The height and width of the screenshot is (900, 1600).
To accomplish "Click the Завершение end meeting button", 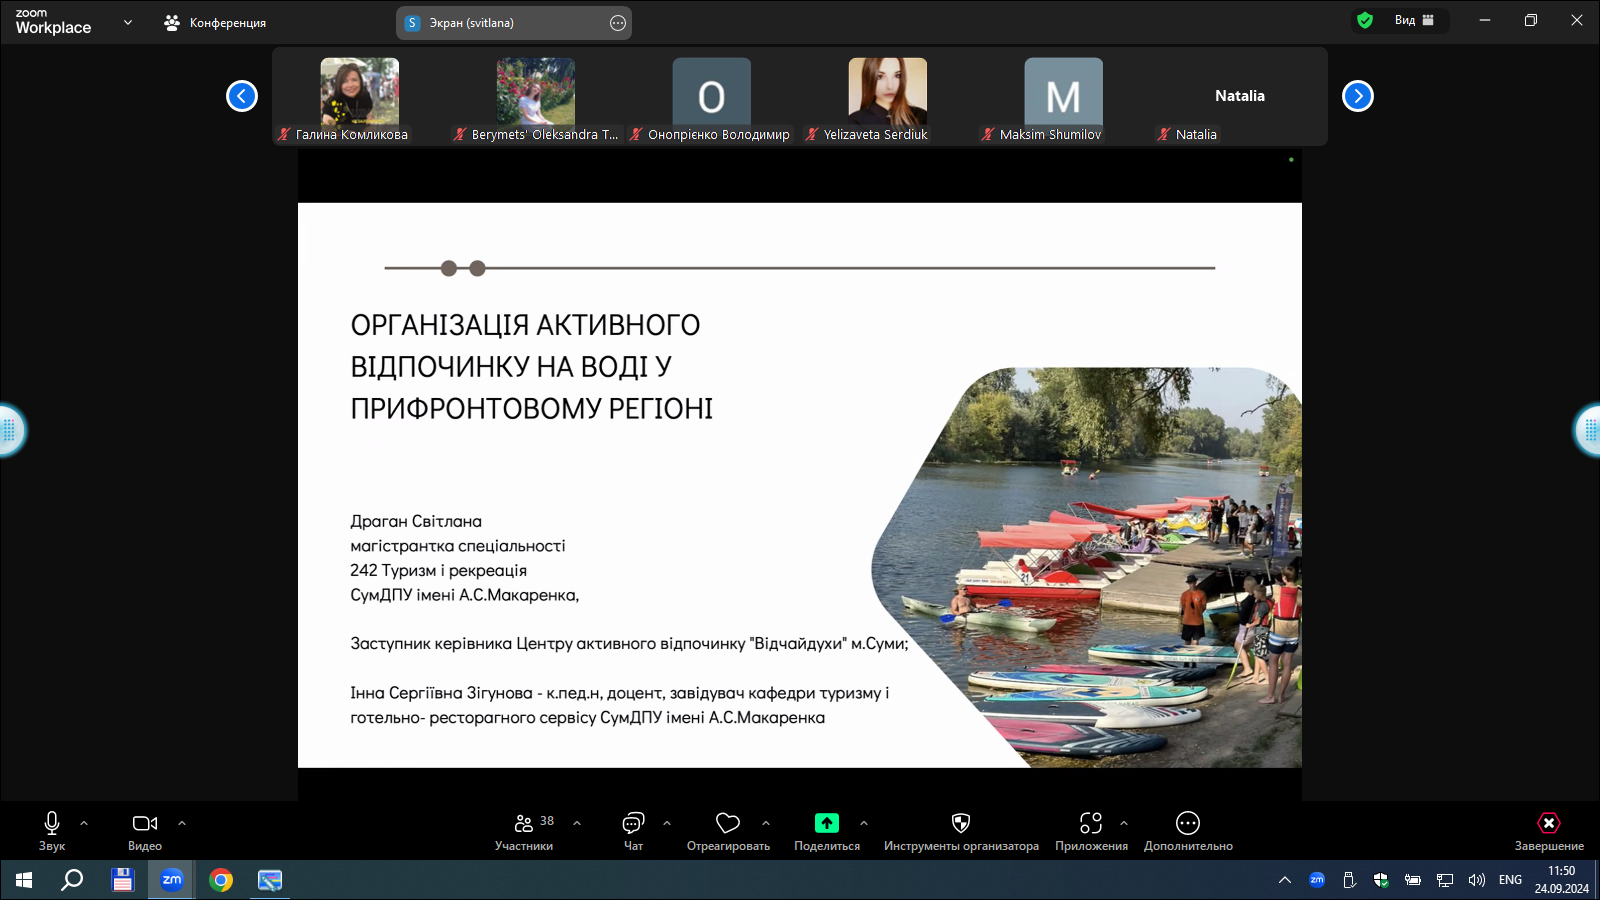I will [1548, 823].
